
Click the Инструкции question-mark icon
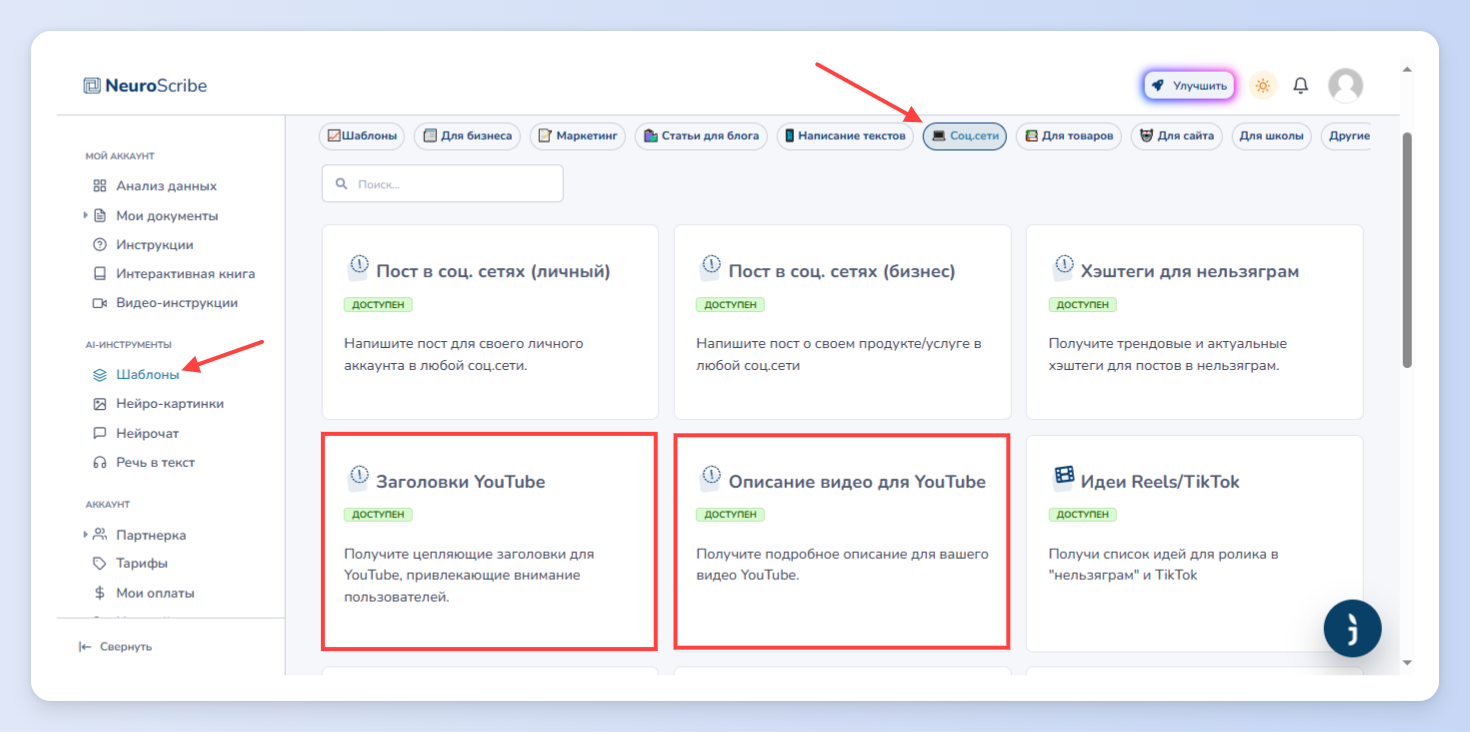click(x=99, y=245)
